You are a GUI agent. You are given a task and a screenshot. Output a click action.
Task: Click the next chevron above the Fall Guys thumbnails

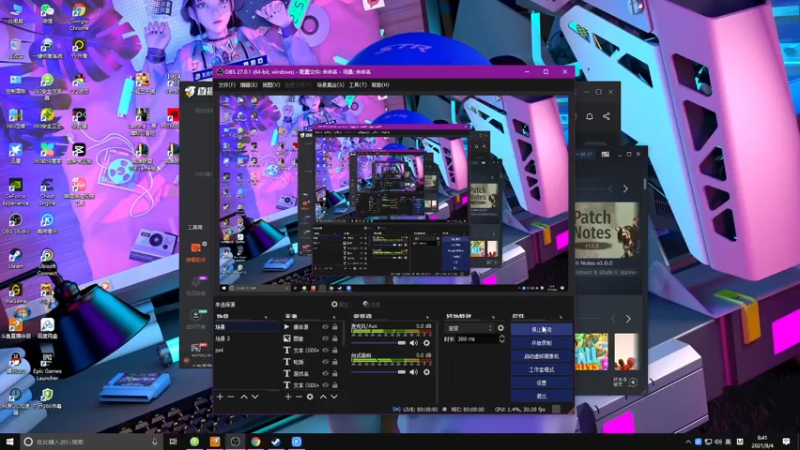coord(628,319)
